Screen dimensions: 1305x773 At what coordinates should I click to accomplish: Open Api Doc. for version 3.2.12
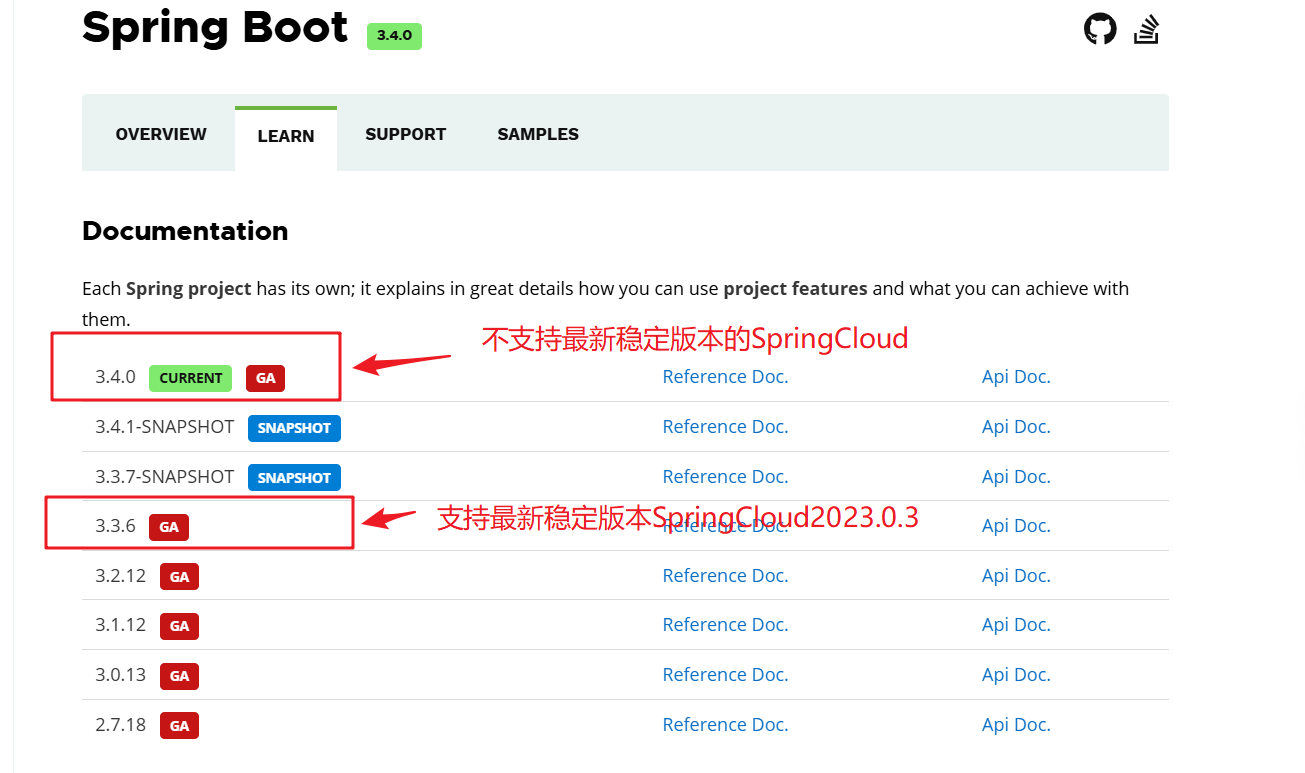click(1016, 576)
